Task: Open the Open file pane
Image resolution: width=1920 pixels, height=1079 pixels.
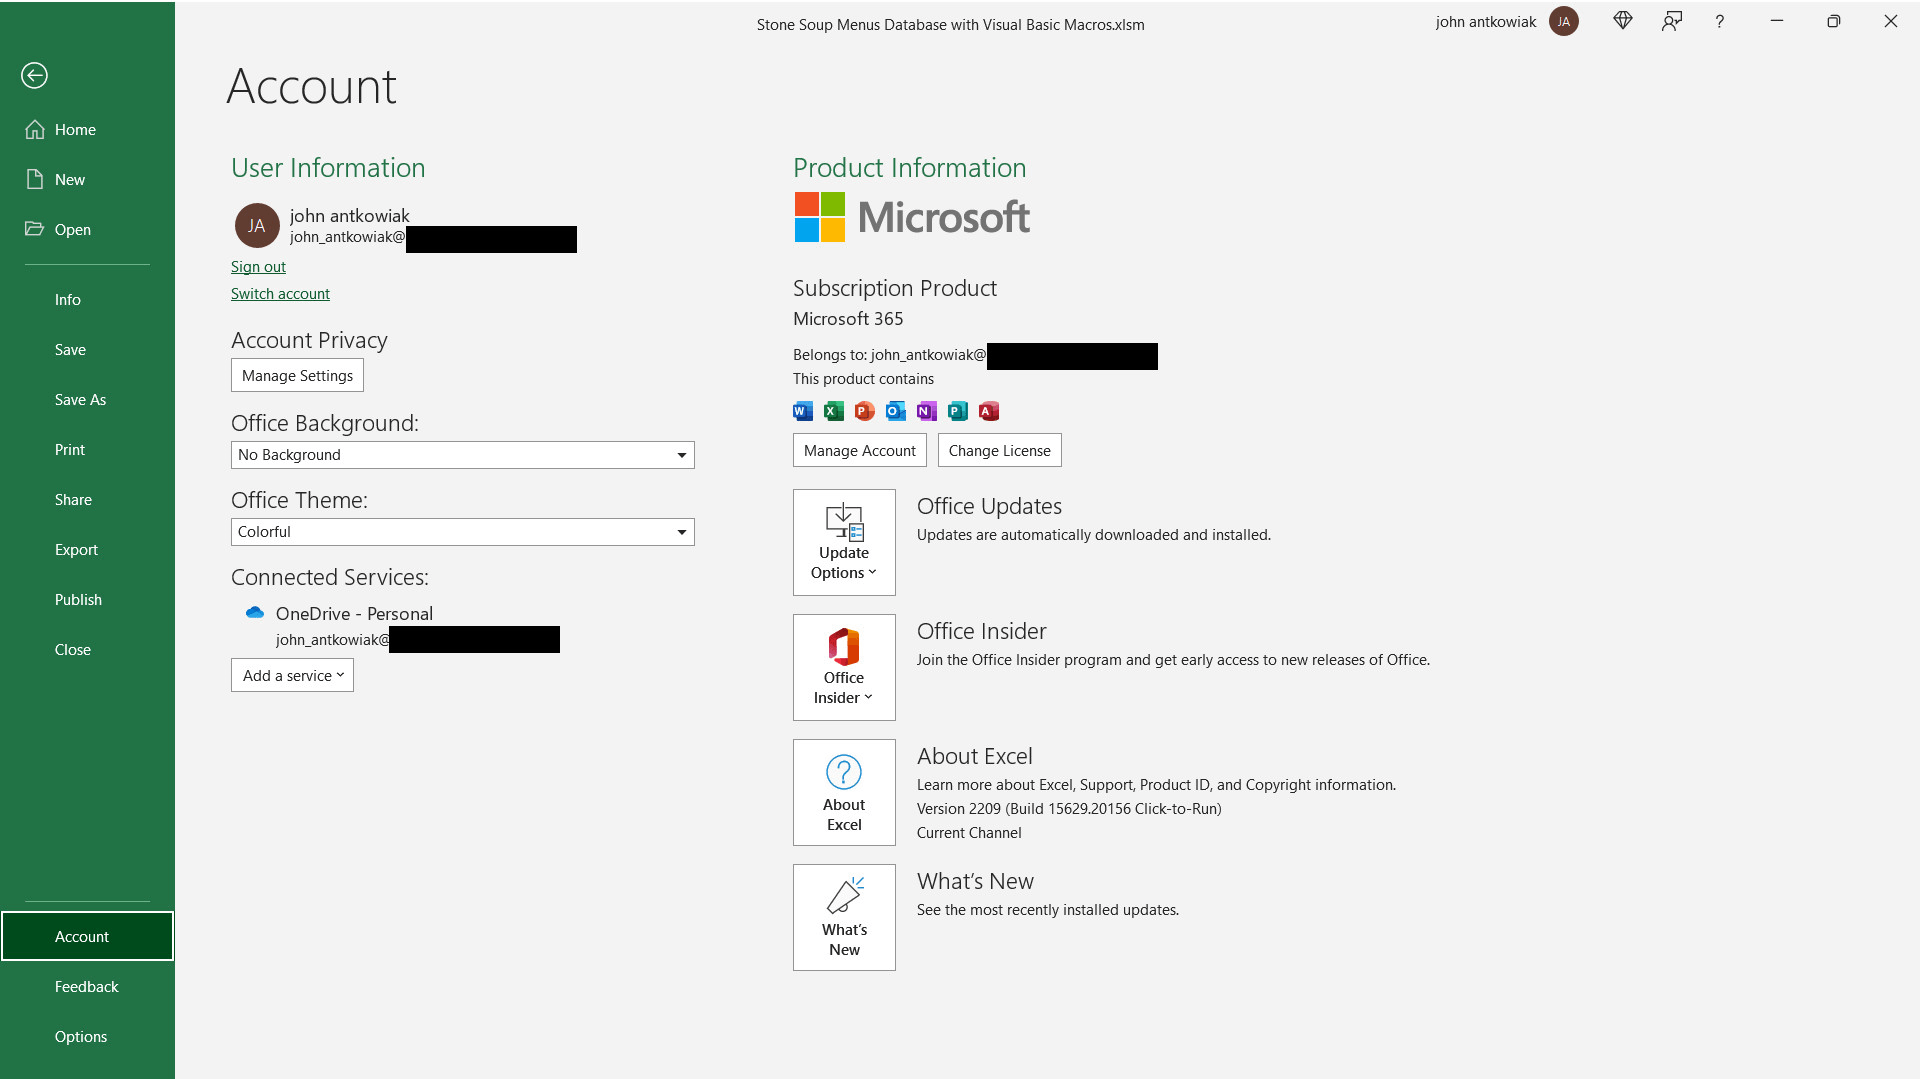Action: [x=87, y=230]
